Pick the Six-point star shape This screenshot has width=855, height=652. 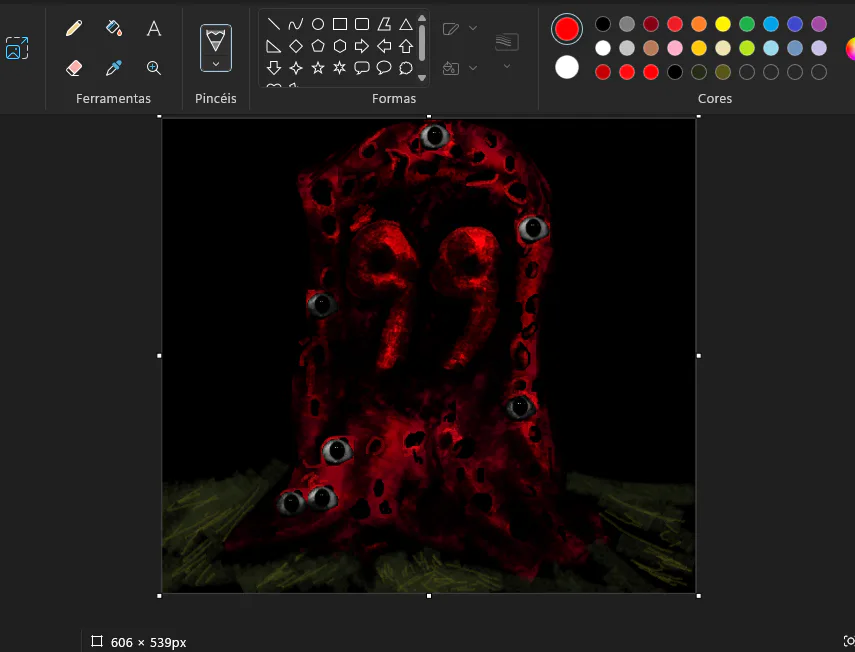340,68
